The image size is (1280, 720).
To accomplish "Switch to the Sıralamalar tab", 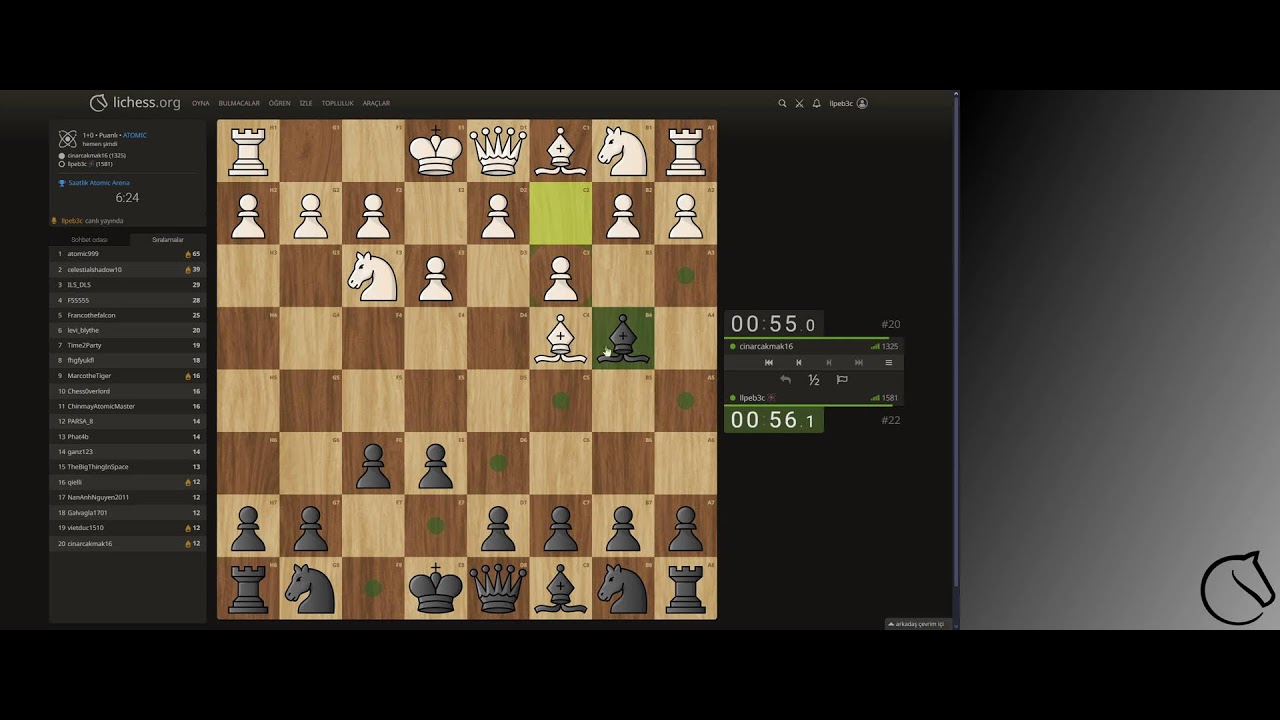I will 167,240.
